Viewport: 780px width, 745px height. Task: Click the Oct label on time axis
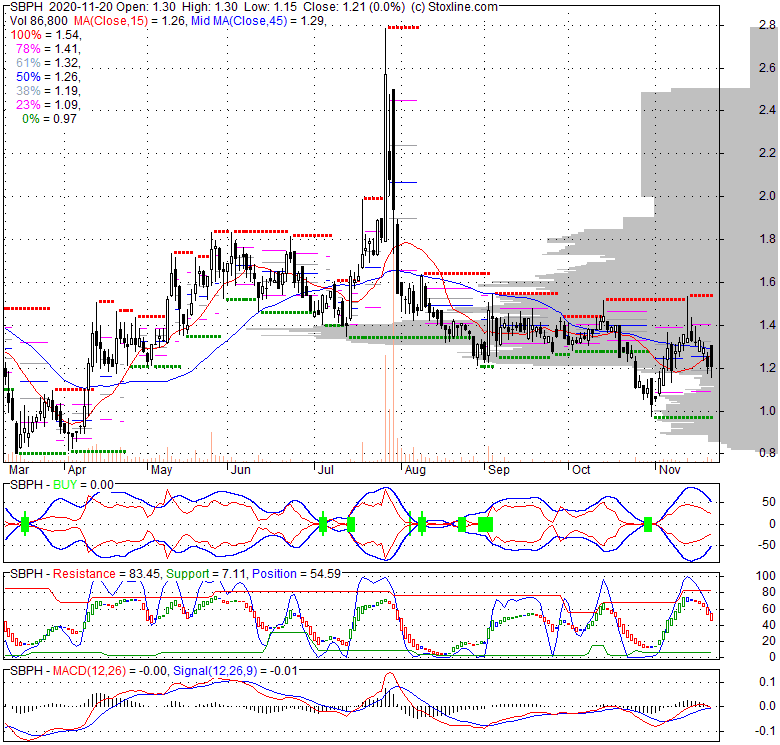click(581, 470)
